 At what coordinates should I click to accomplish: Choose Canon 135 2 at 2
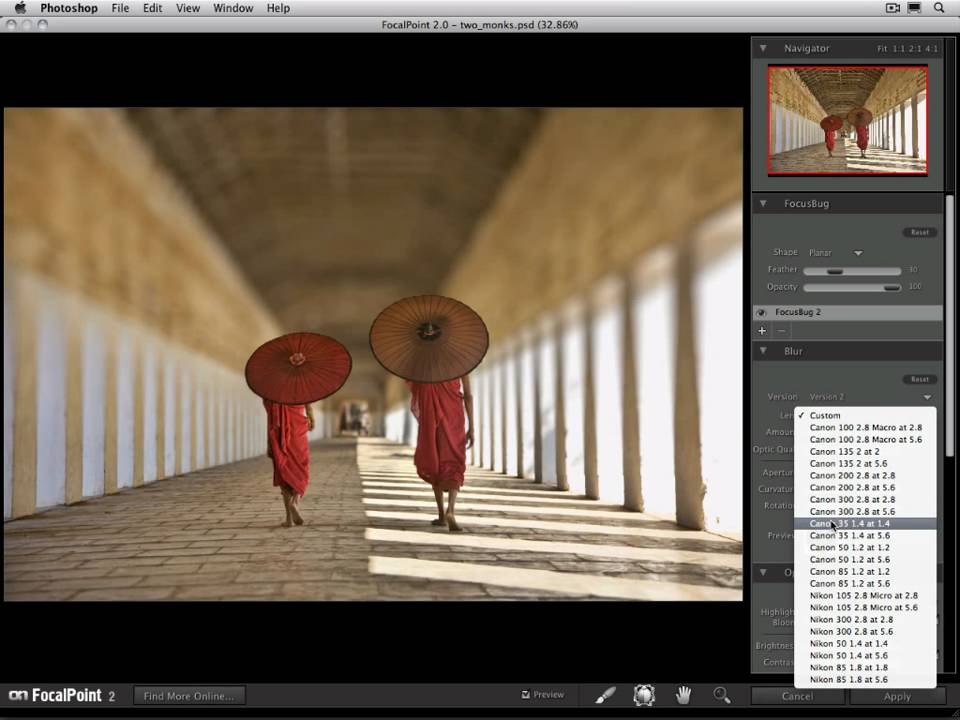tap(865, 451)
